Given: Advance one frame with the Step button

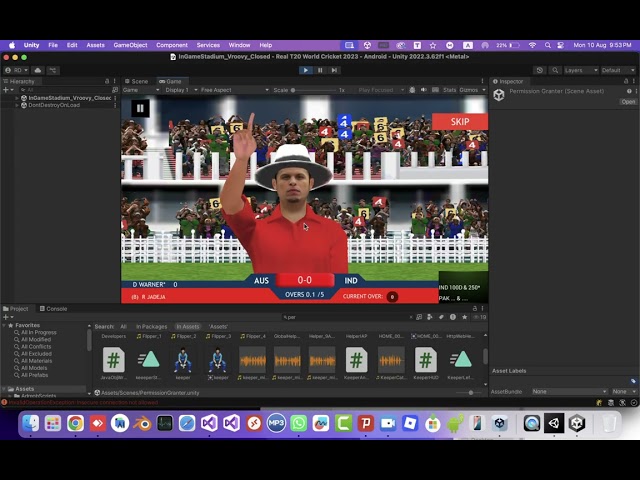Looking at the screenshot, I should click(x=334, y=70).
